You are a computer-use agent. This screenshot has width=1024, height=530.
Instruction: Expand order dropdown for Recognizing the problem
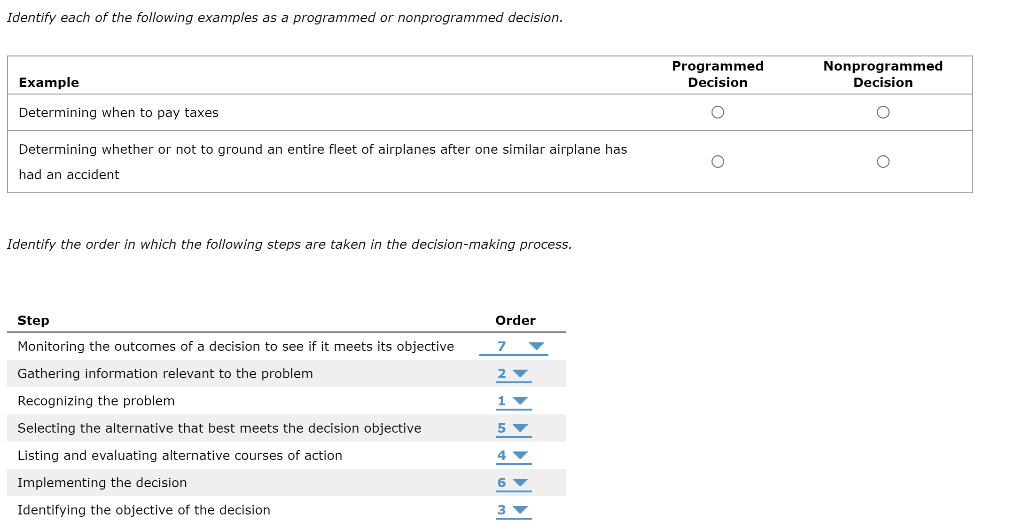click(513, 401)
